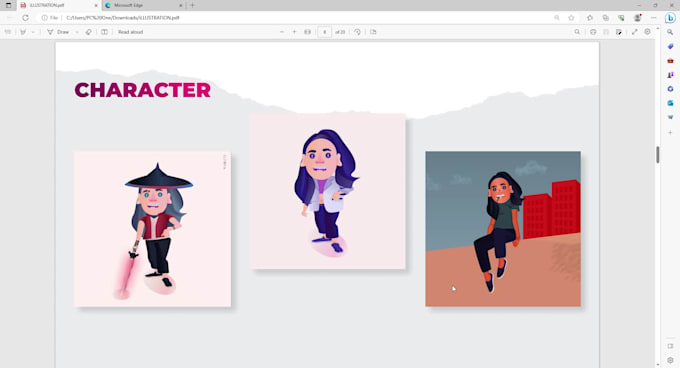The height and width of the screenshot is (368, 680).
Task: Reload the current page
Action: (26, 18)
